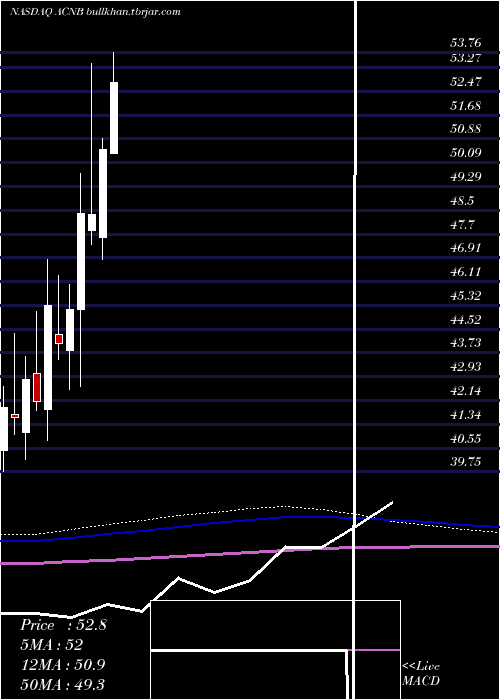This screenshot has width=500, height=700.
Task: Click the 39.75 price axis label
Action: (x=466, y=462)
